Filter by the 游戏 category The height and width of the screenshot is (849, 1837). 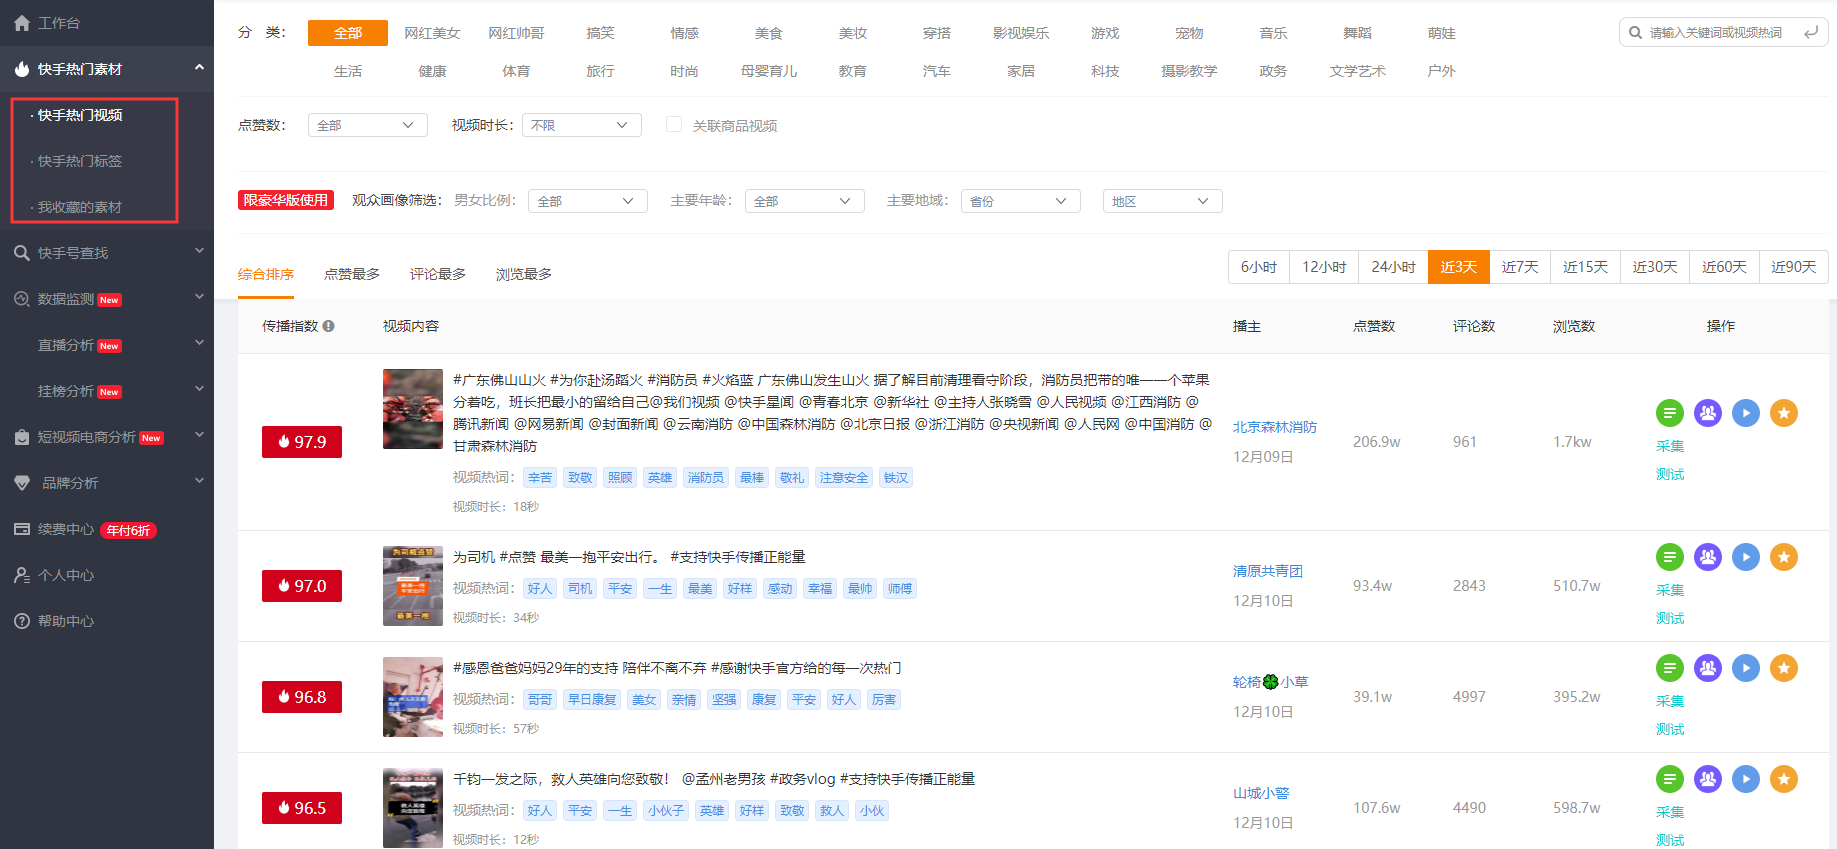click(x=1105, y=33)
